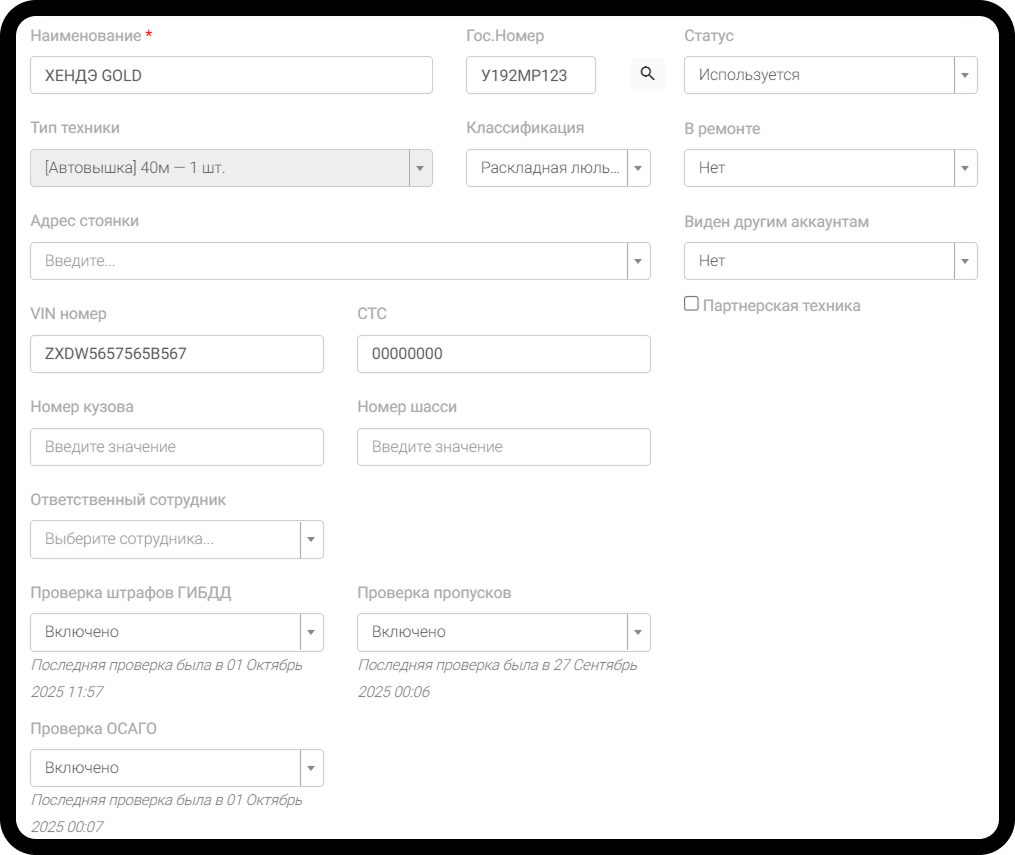Screen dimensions: 1015x855
Task: Expand the Классификация dropdown
Action: tap(558, 168)
